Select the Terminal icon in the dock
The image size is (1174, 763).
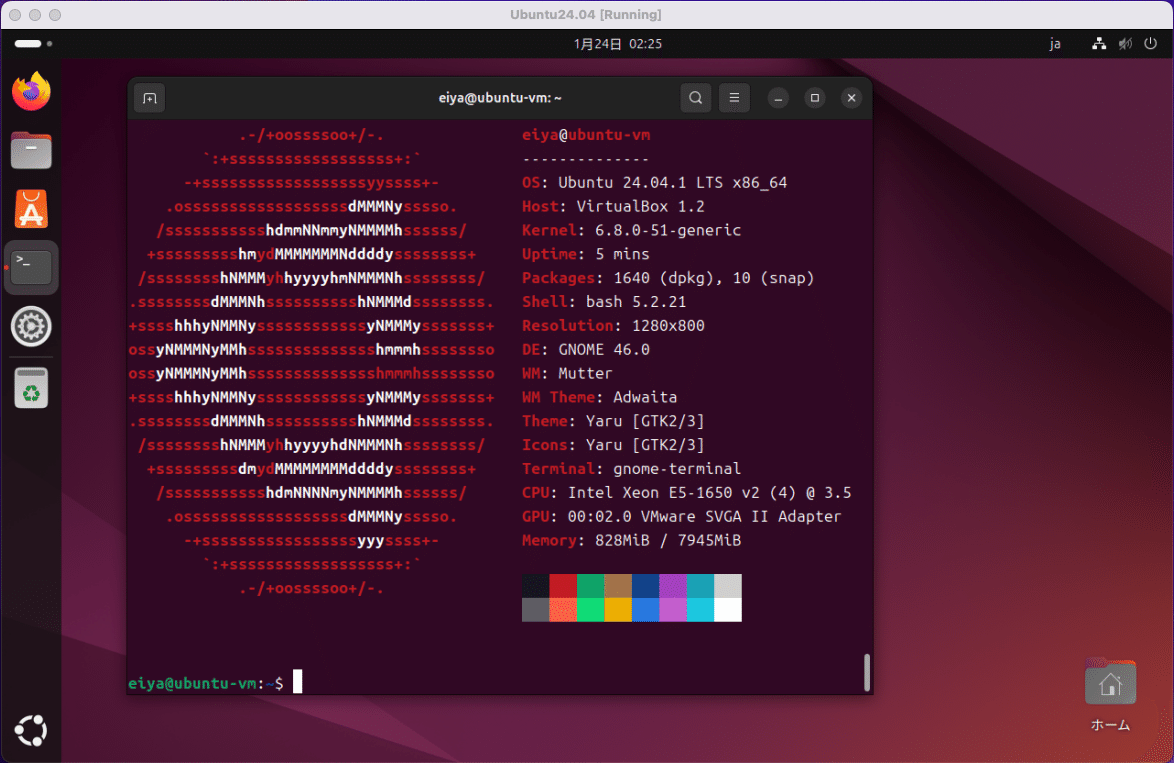click(x=31, y=267)
